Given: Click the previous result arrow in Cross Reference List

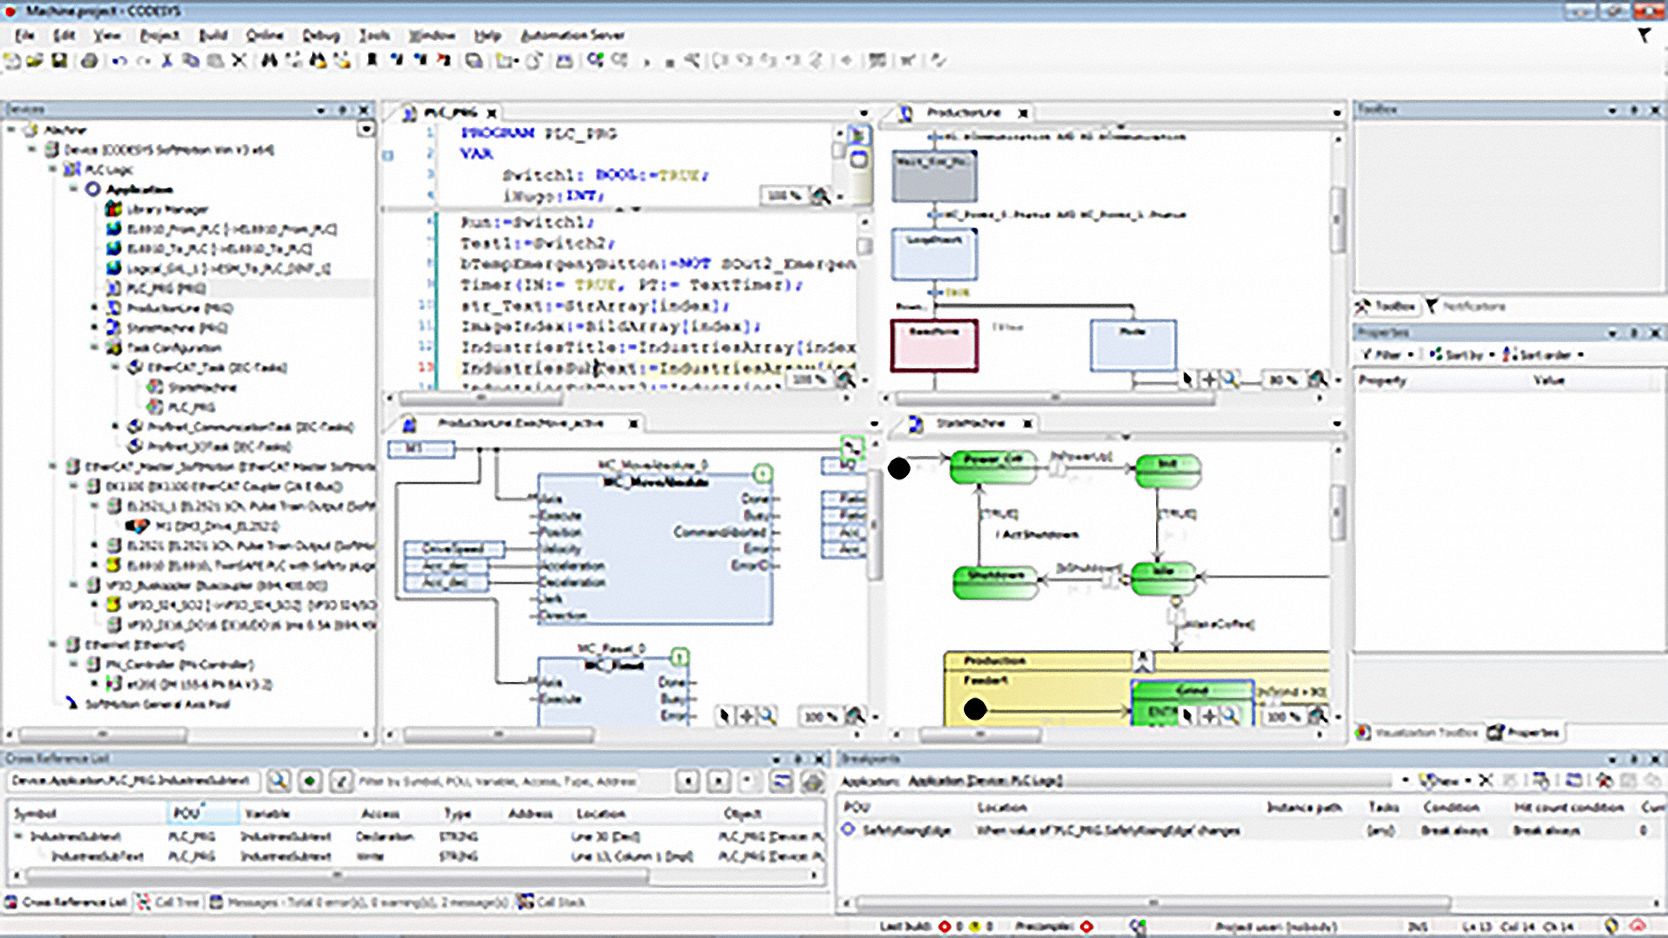Looking at the screenshot, I should point(688,781).
